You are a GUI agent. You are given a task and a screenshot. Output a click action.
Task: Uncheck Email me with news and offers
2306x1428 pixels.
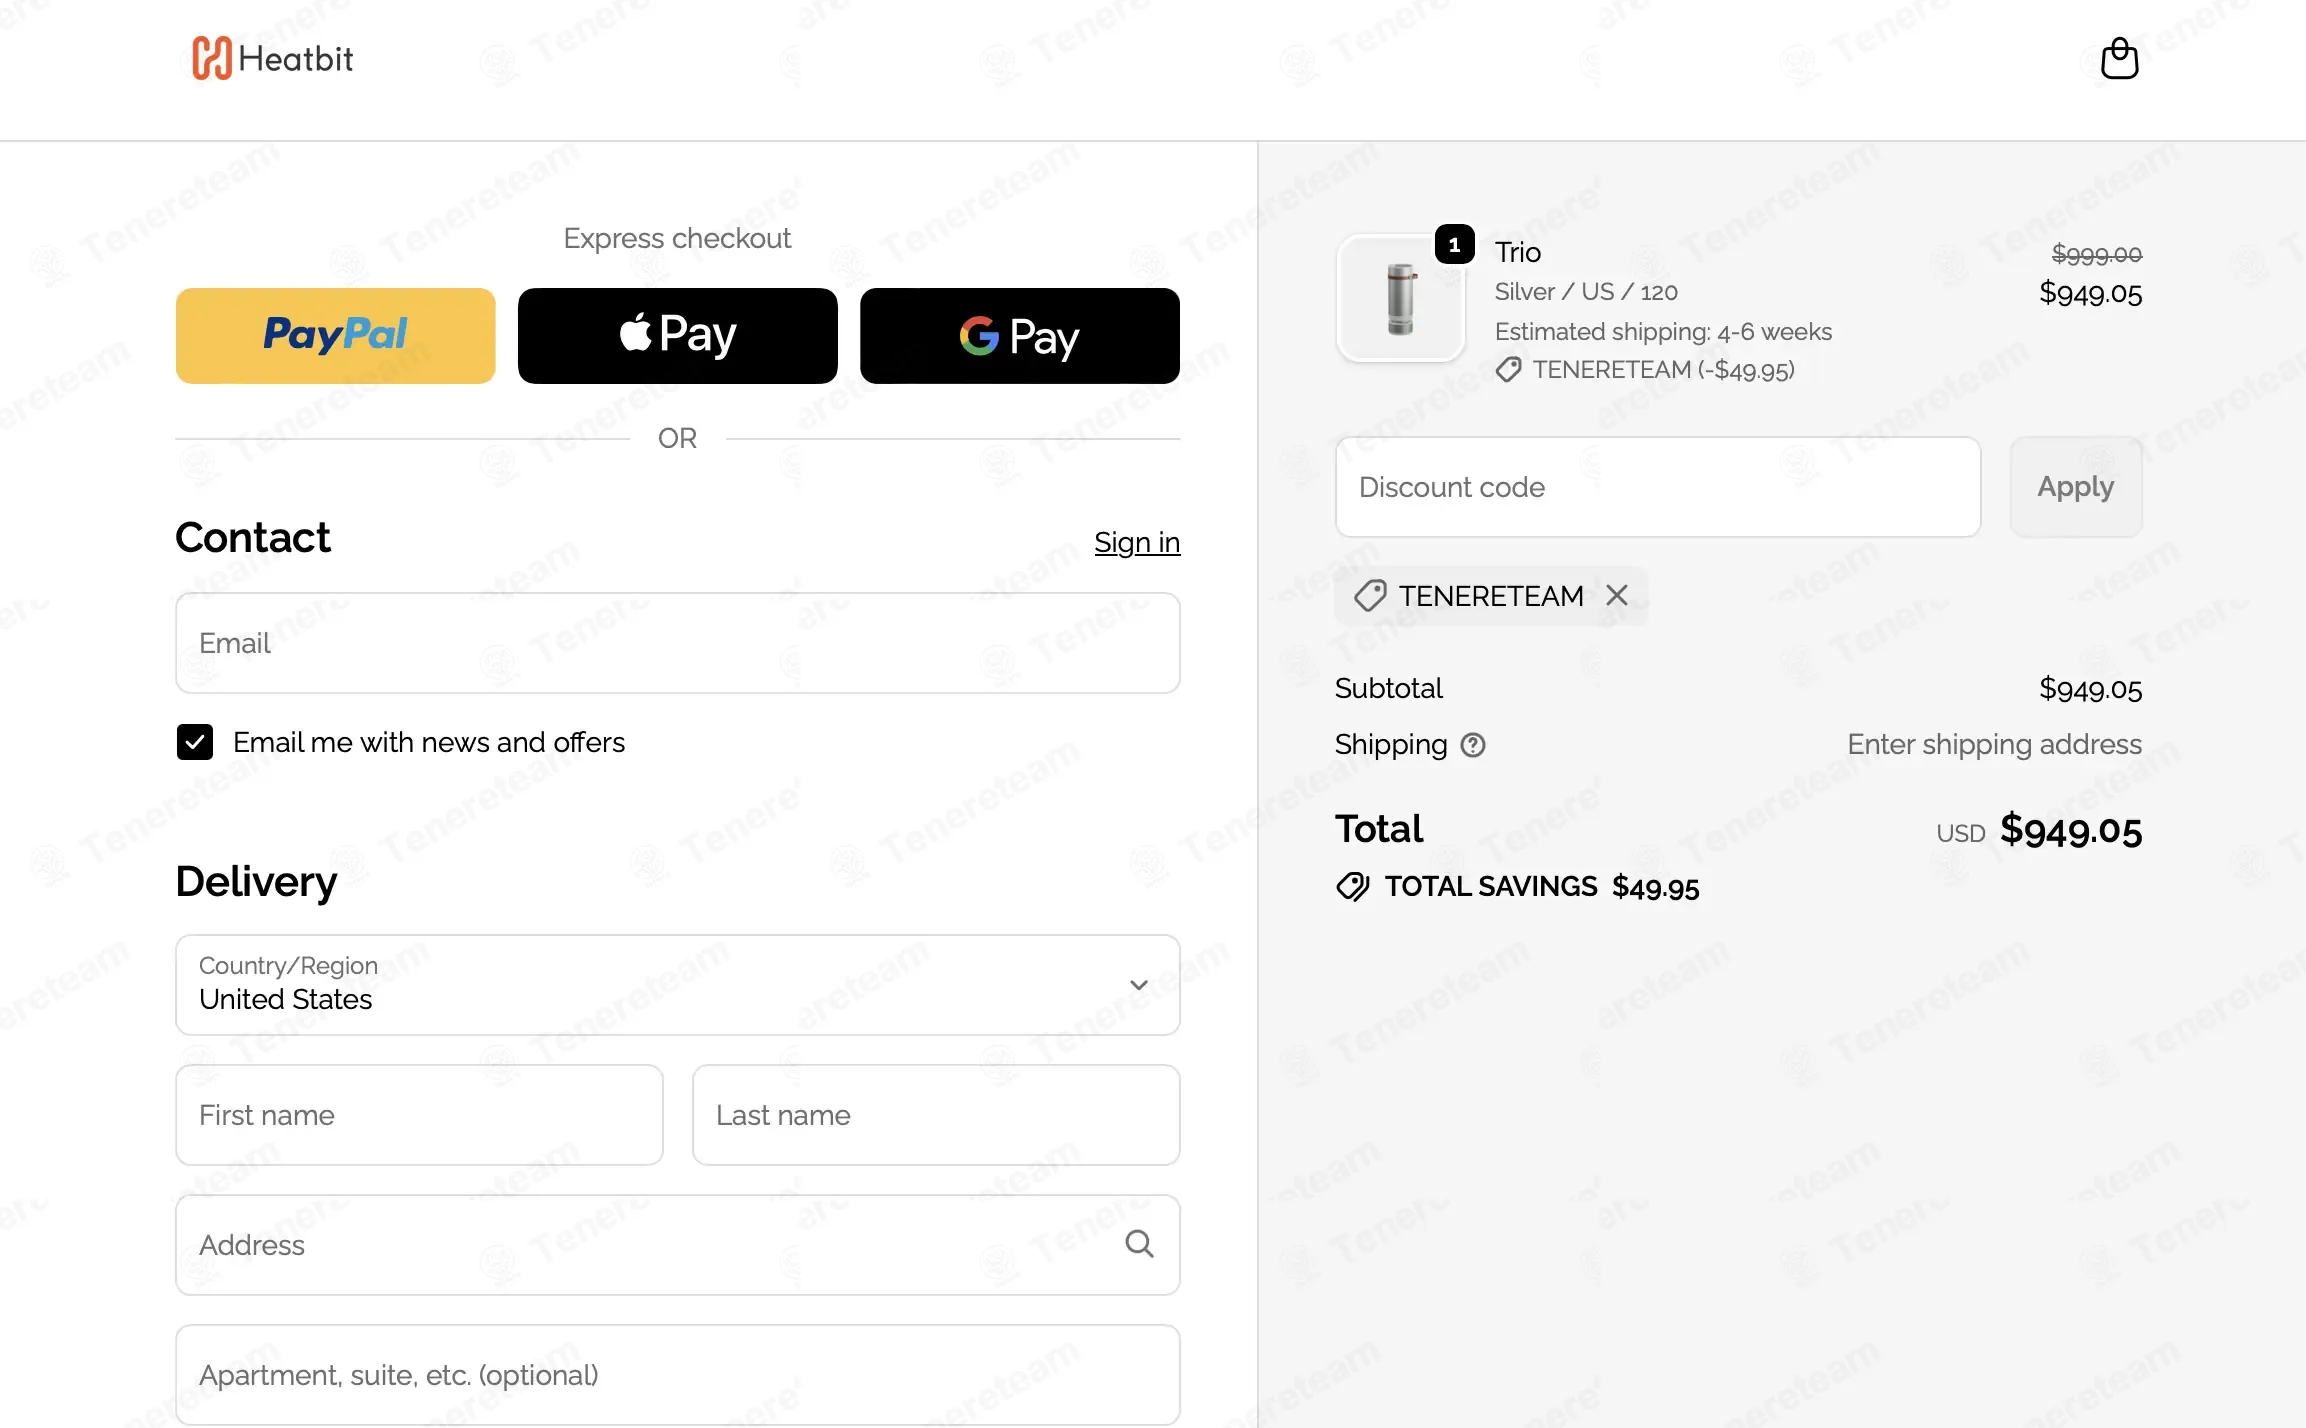click(195, 742)
